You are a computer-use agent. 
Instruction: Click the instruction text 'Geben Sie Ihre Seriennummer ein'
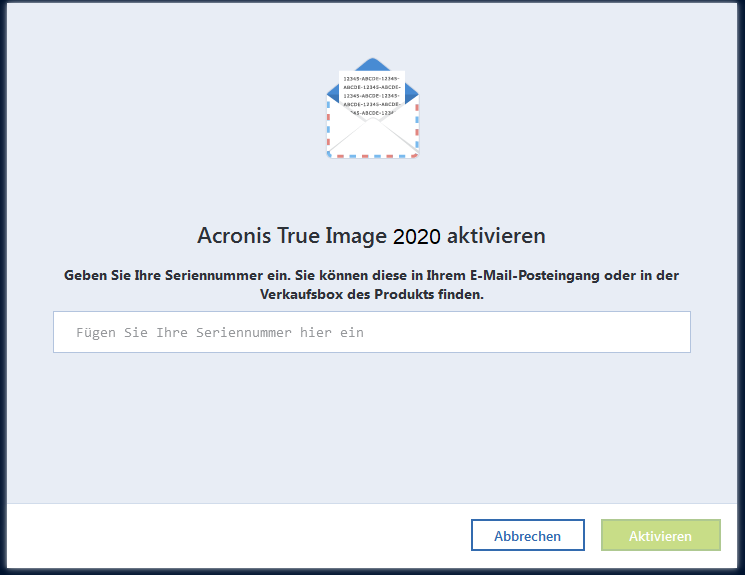(x=177, y=276)
